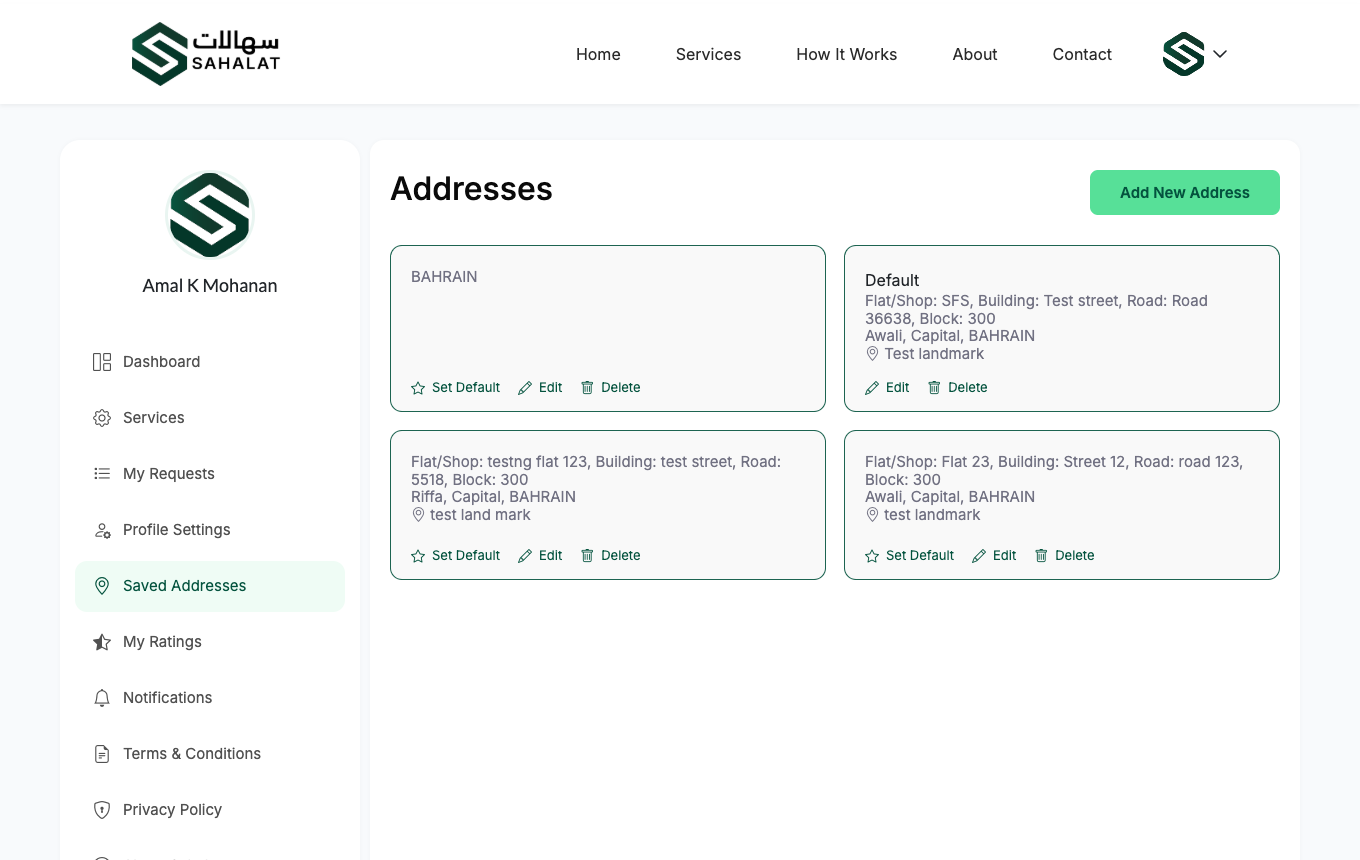Edit the Riffa address

coord(540,556)
